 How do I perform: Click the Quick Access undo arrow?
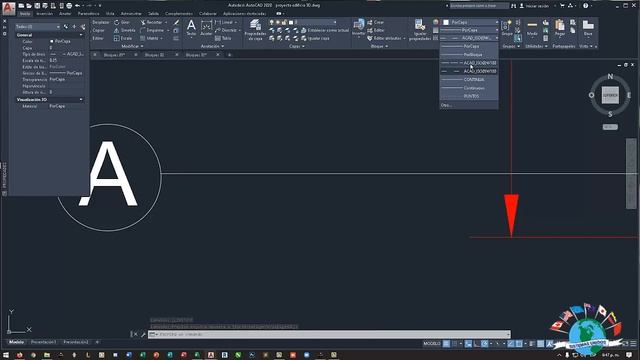[77, 6]
